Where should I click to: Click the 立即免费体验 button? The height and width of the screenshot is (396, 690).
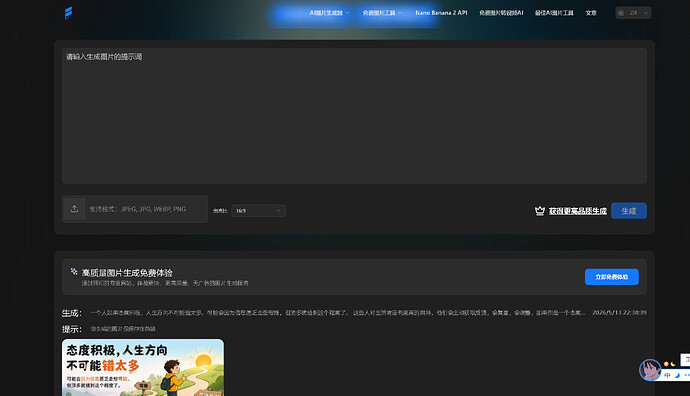(612, 277)
